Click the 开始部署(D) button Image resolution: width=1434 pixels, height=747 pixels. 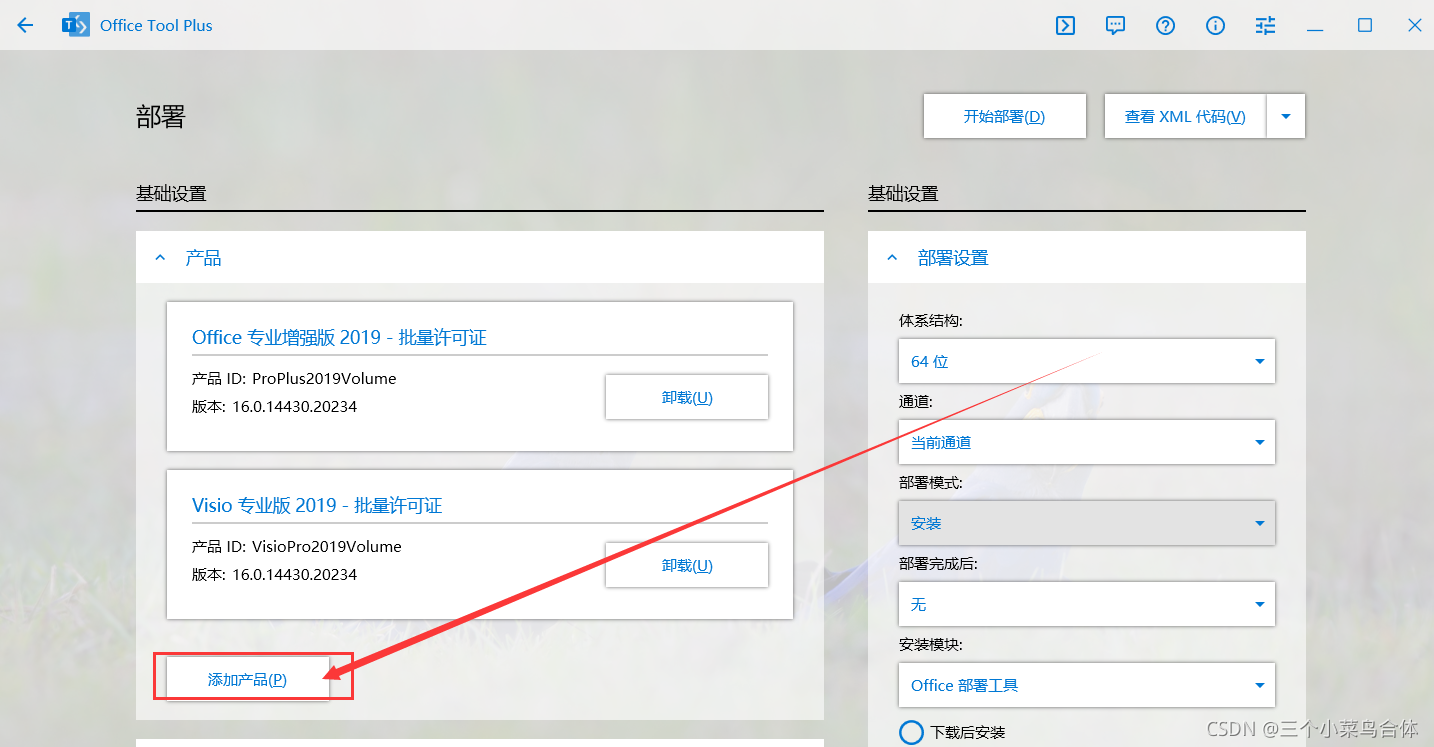(1004, 116)
